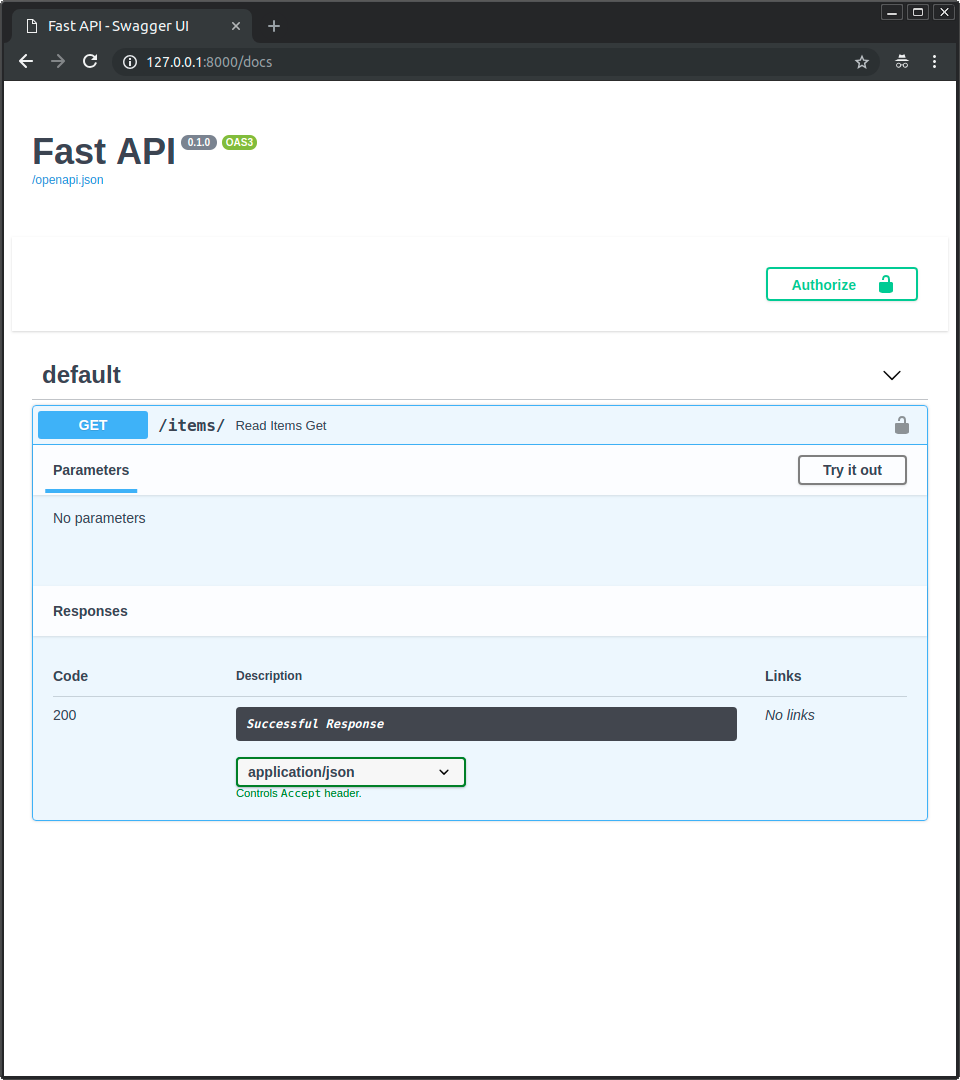Open the application/json media type dropdown

pyautogui.click(x=351, y=772)
